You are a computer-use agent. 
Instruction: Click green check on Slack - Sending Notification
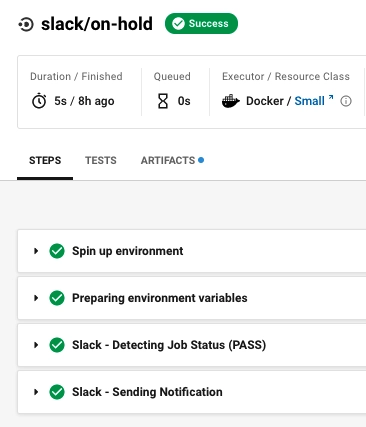[57, 392]
